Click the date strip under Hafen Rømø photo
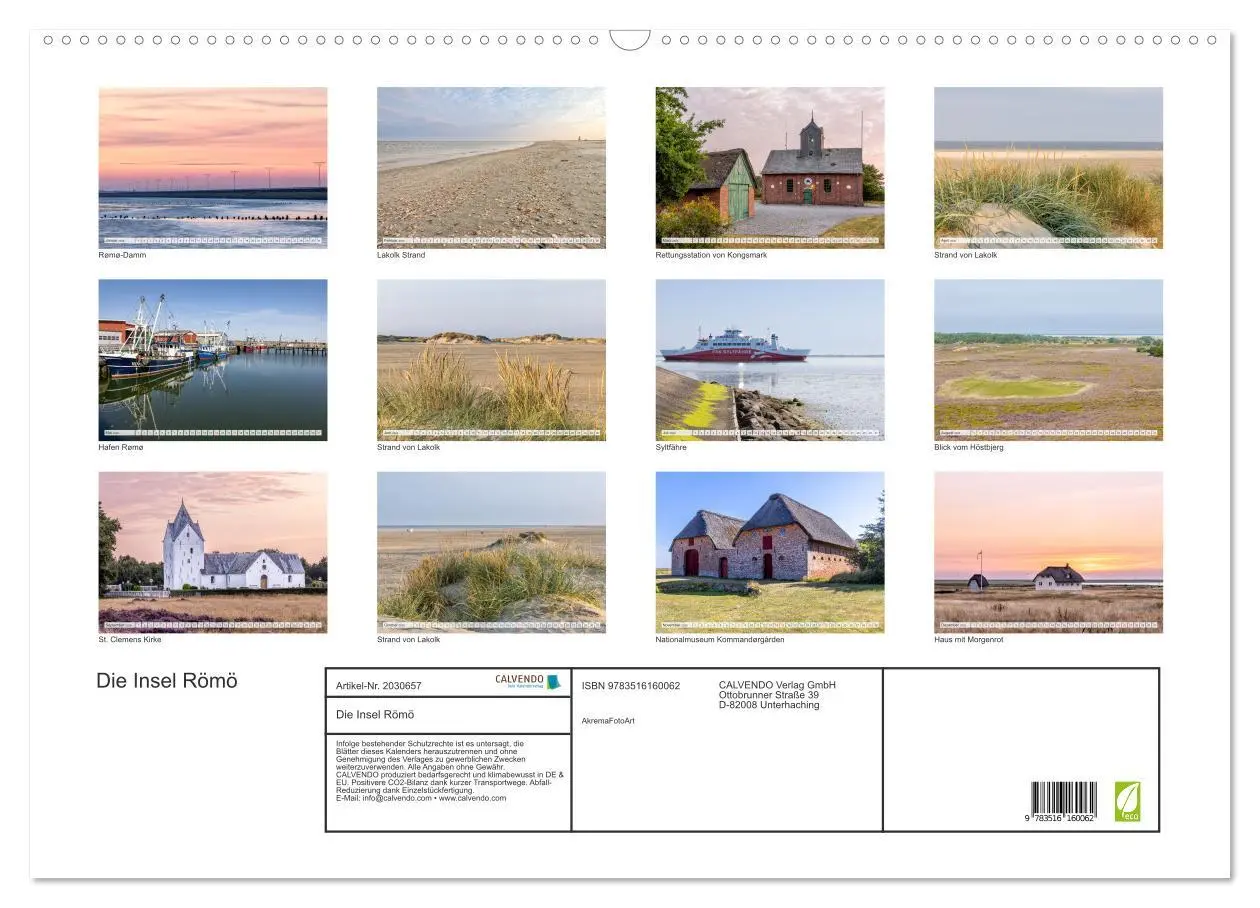 [x=212, y=430]
